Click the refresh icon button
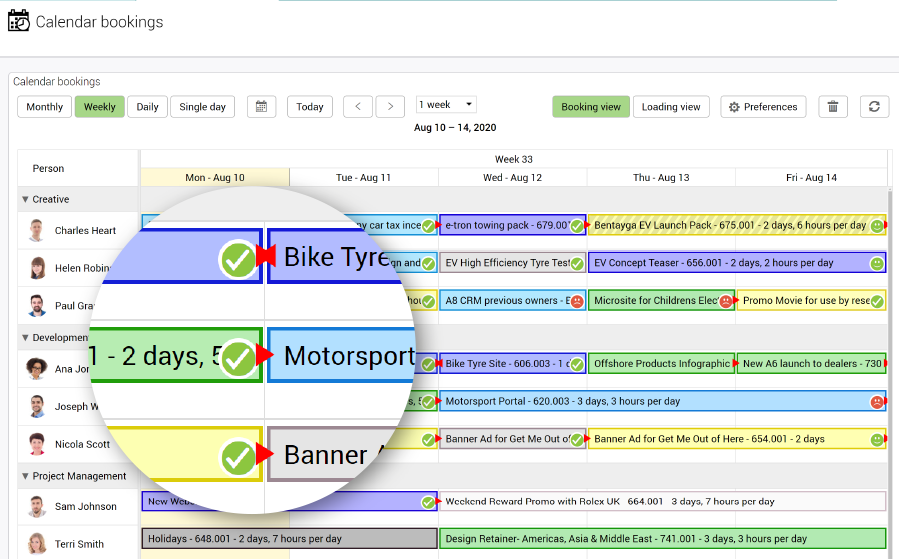This screenshot has width=900, height=559. point(874,107)
